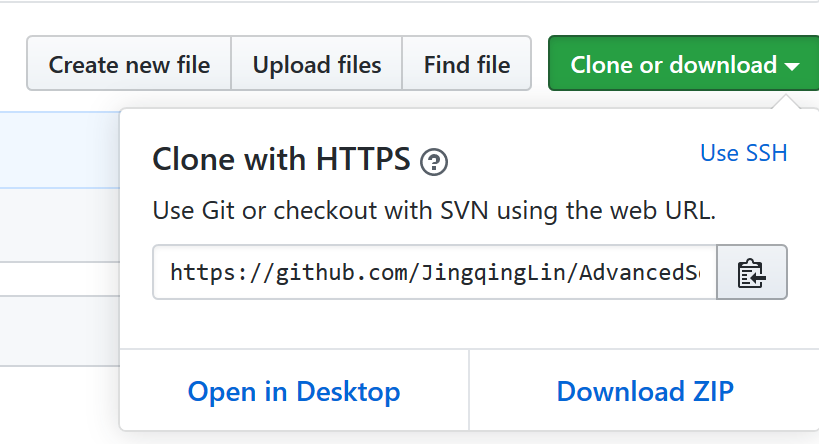Copy the clone URL to clipboard

point(752,272)
